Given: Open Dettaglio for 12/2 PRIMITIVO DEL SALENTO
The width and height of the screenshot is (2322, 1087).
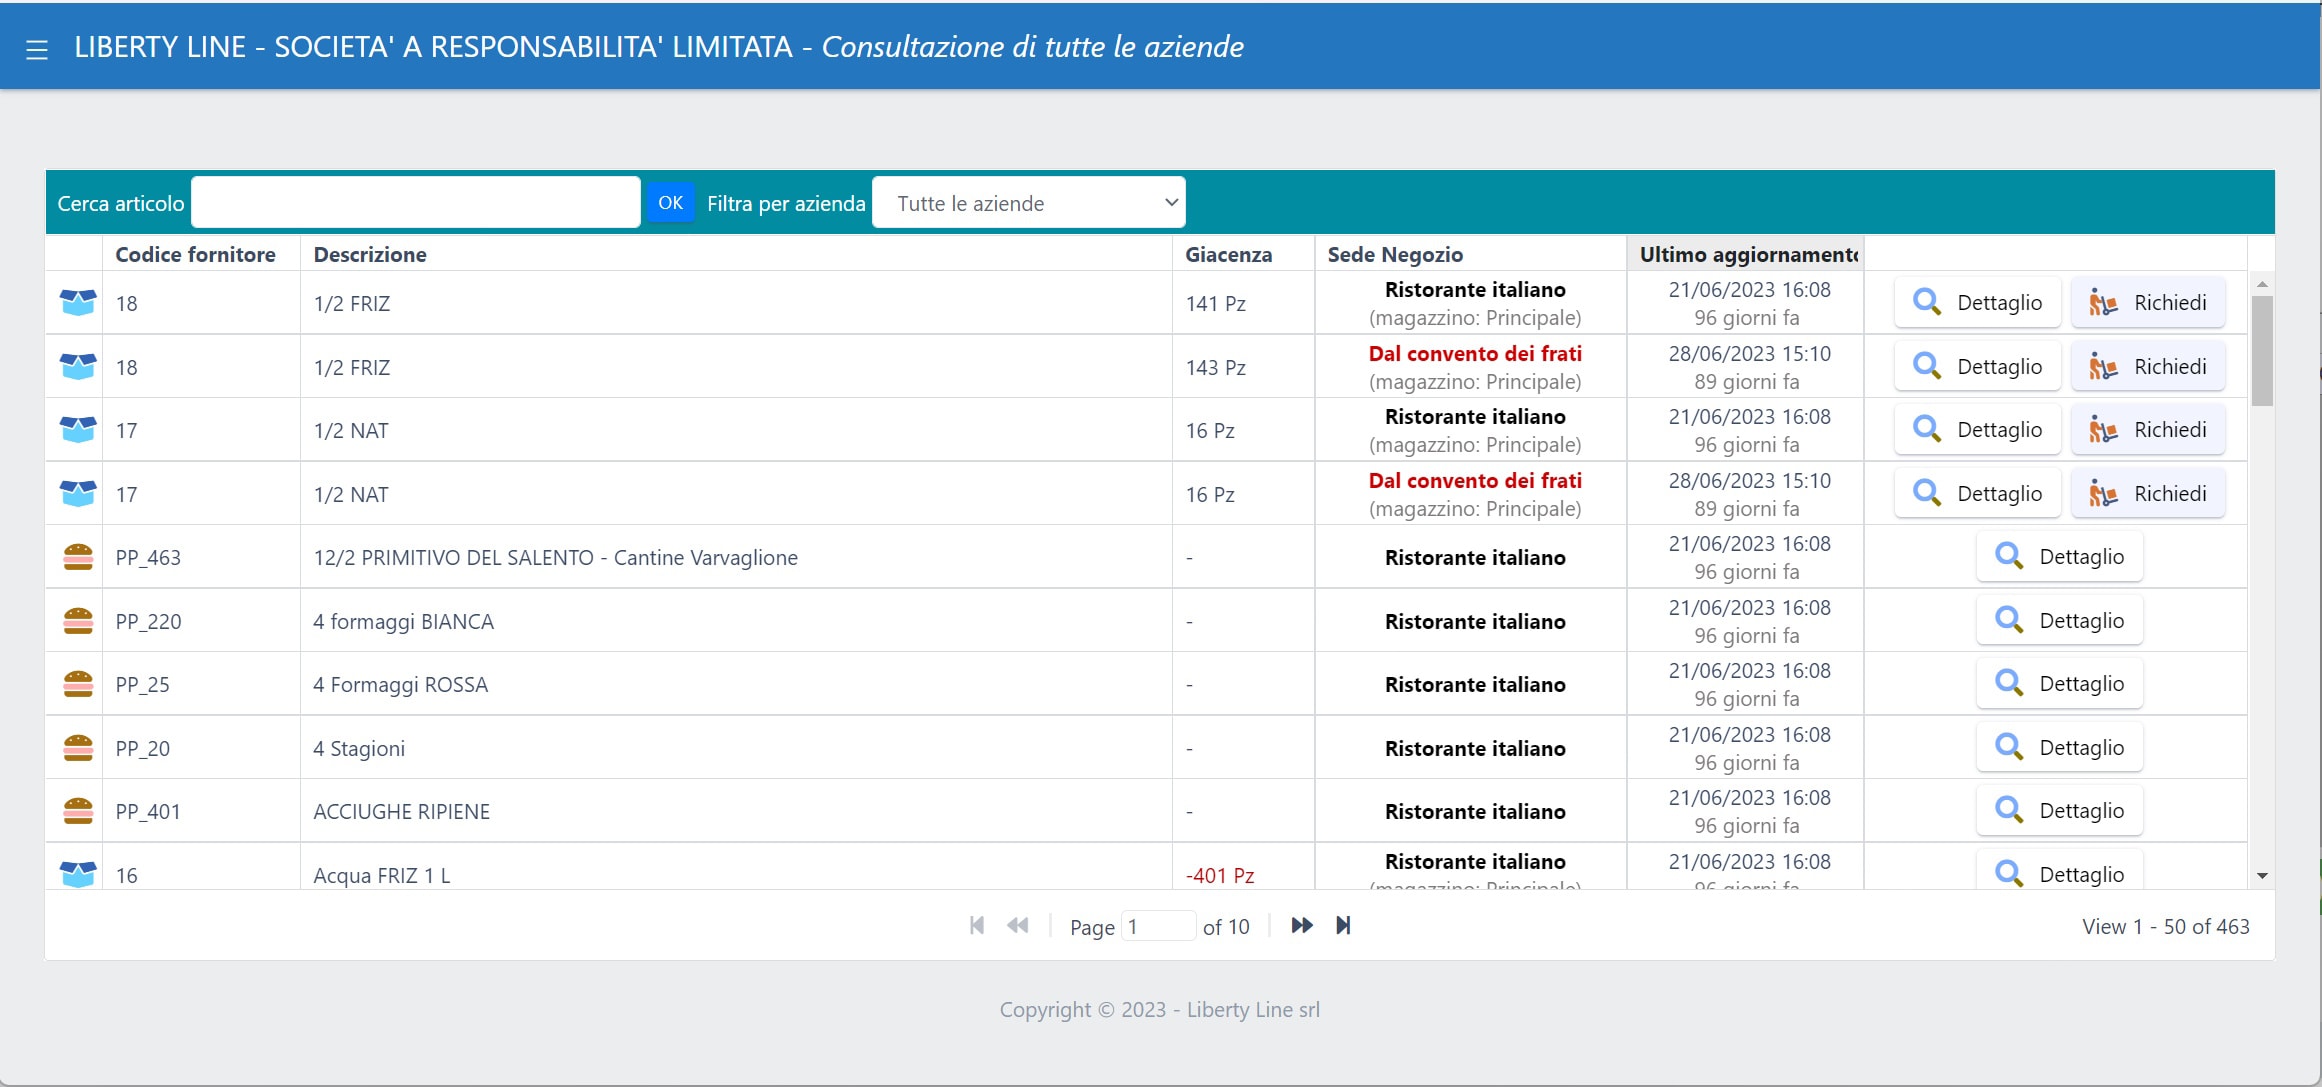Looking at the screenshot, I should pos(2060,557).
